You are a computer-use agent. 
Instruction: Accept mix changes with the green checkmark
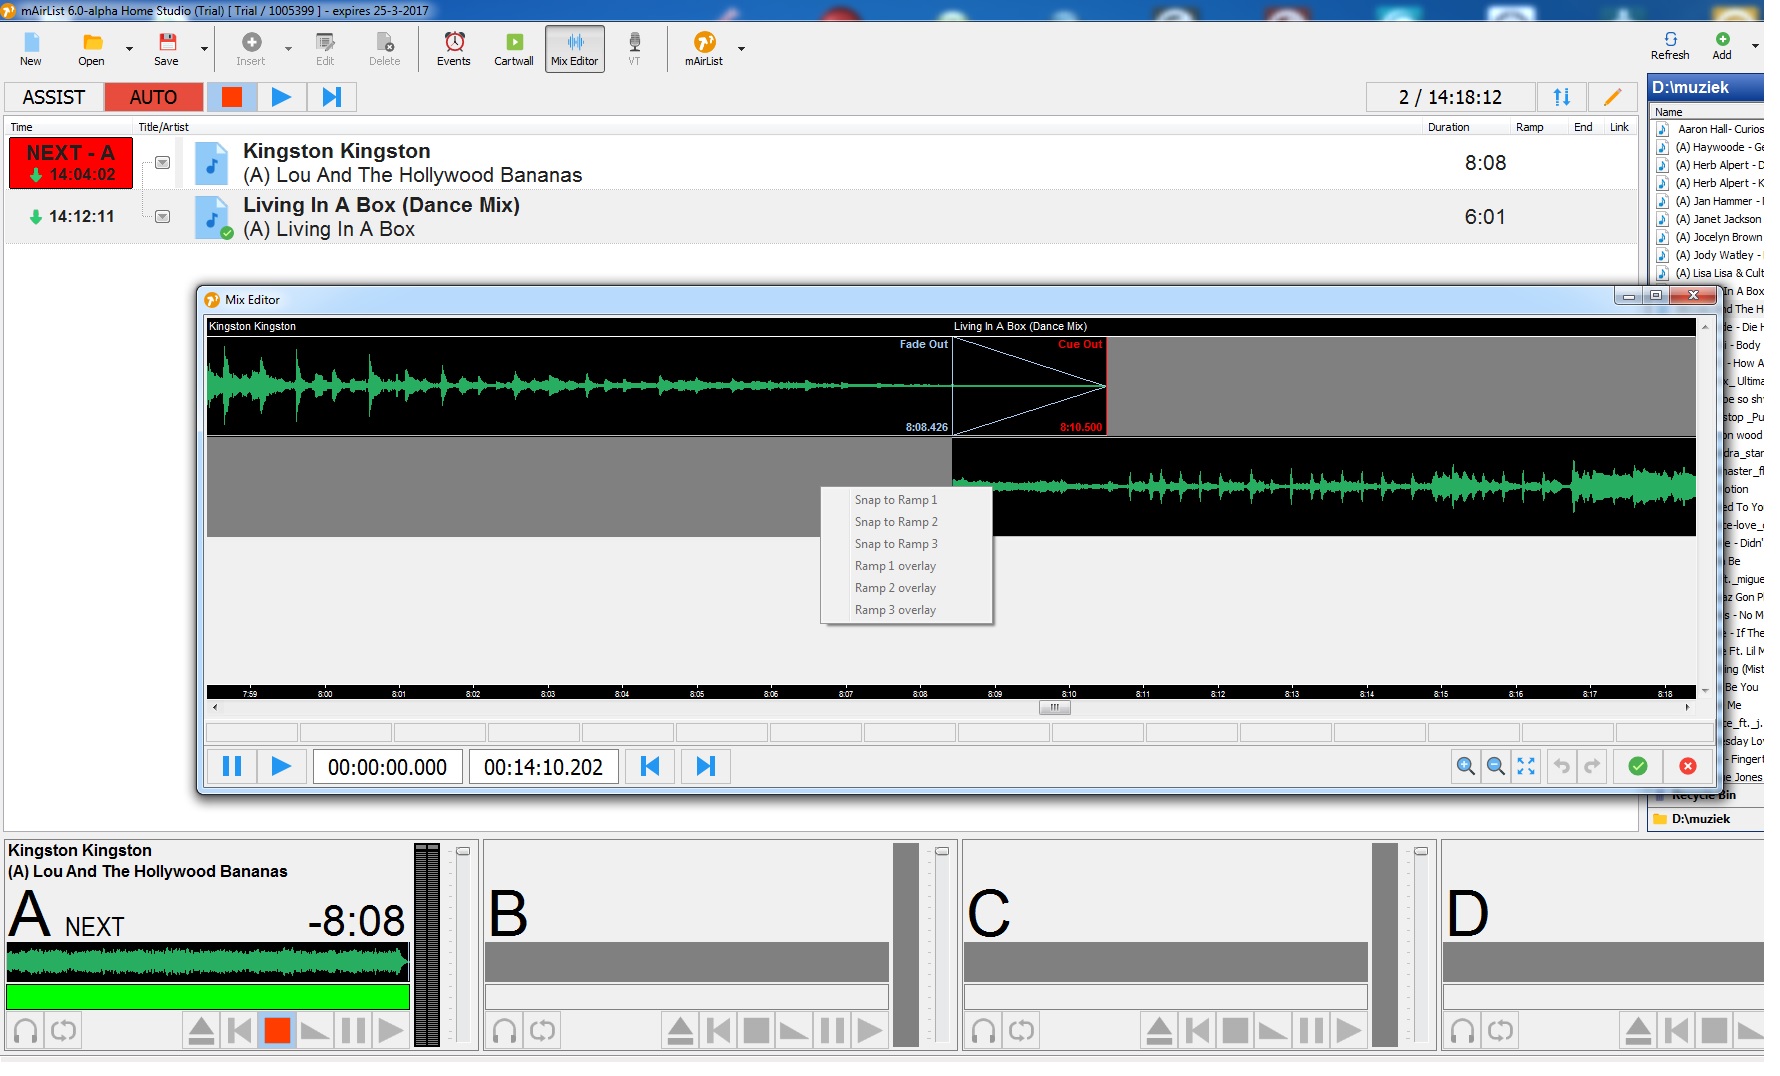pos(1638,766)
